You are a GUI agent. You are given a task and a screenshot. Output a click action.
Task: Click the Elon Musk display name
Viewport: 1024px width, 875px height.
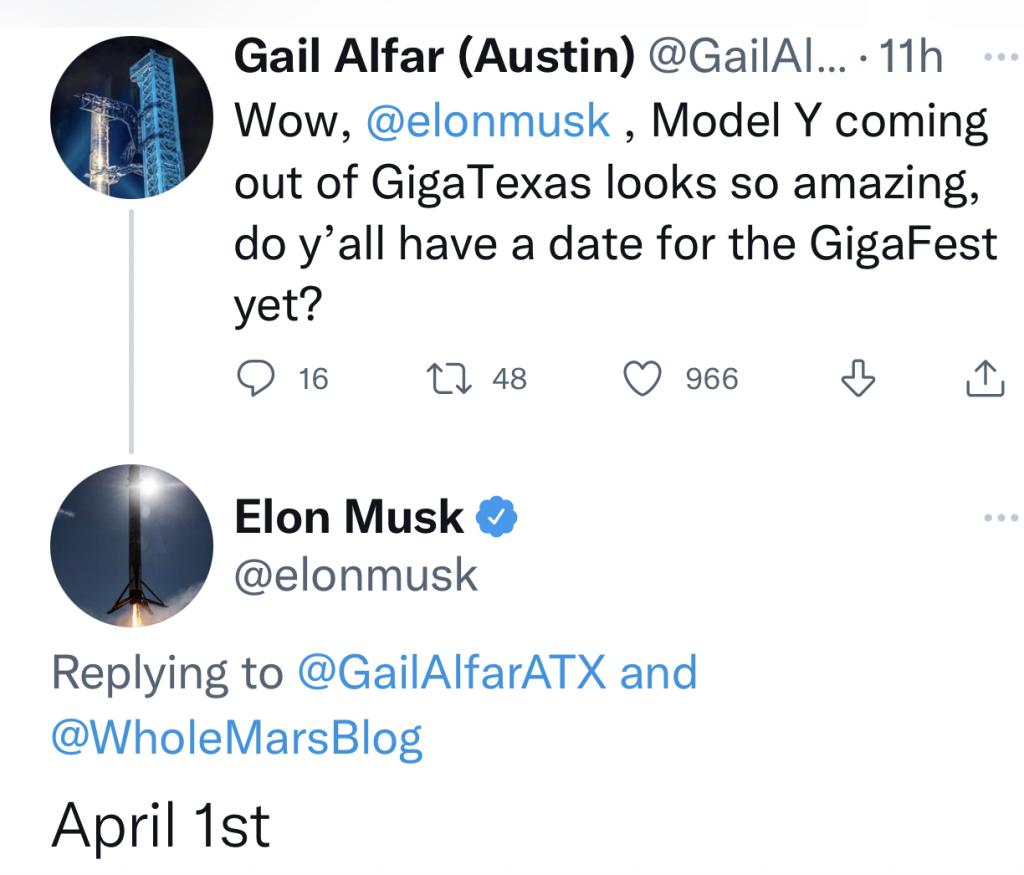pos(349,517)
